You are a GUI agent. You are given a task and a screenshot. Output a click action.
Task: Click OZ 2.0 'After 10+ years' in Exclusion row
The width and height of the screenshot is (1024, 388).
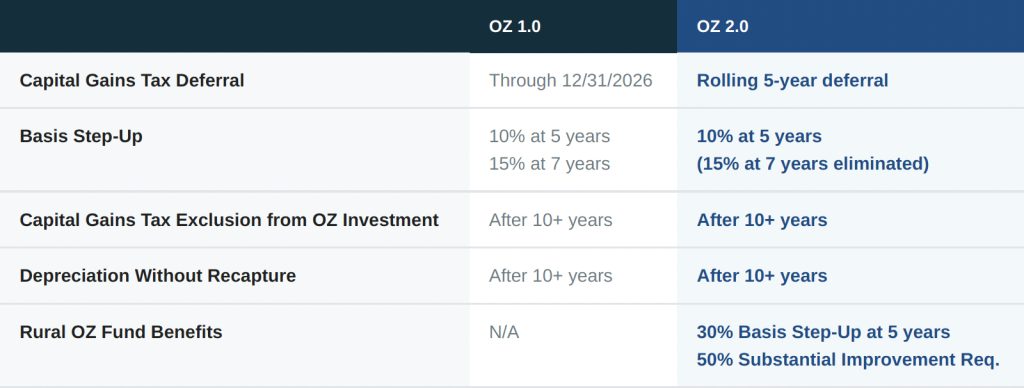[762, 220]
